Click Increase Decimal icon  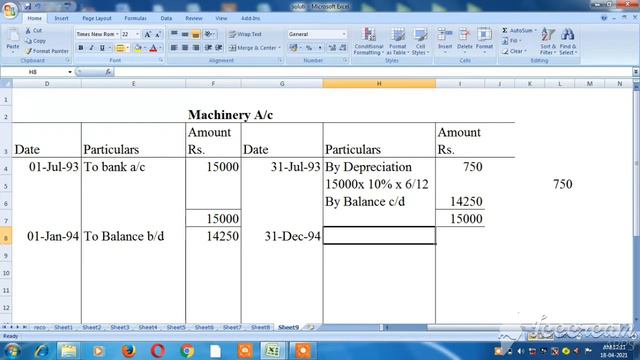click(332, 48)
